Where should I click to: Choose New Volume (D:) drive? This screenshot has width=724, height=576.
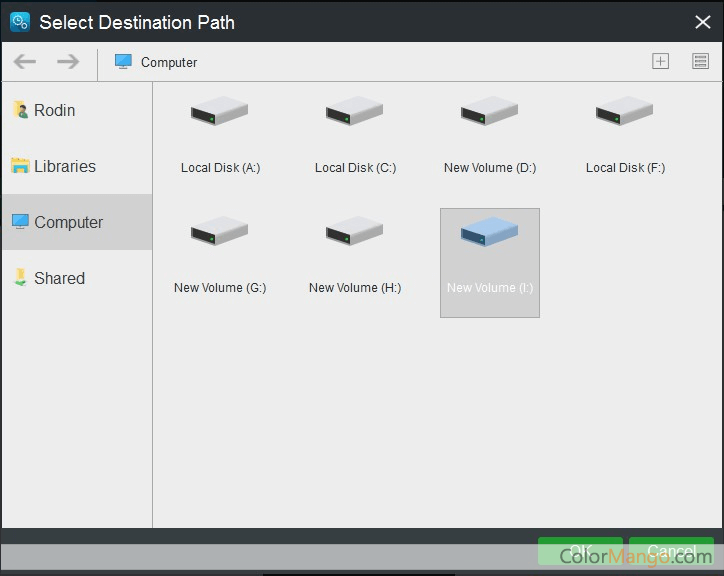pyautogui.click(x=490, y=135)
